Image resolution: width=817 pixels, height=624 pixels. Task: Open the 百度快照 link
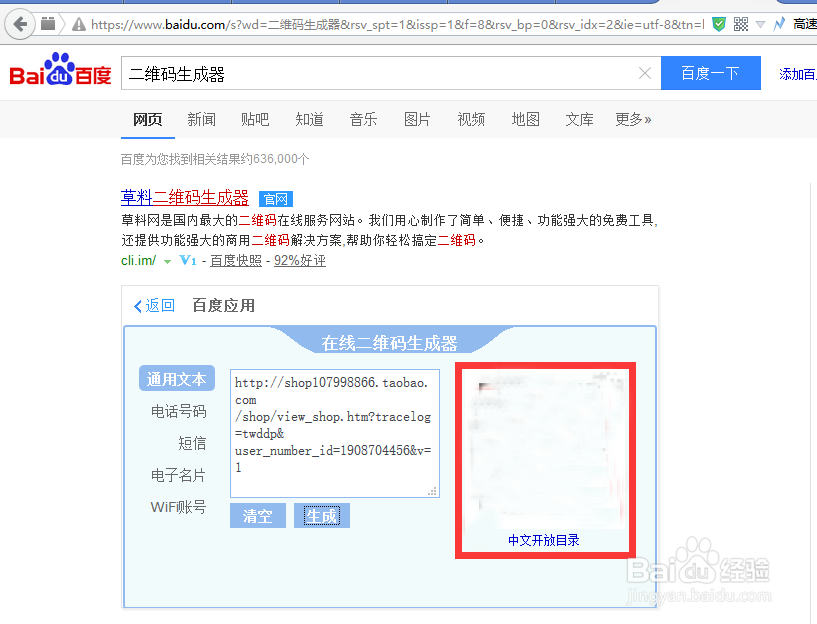236,260
